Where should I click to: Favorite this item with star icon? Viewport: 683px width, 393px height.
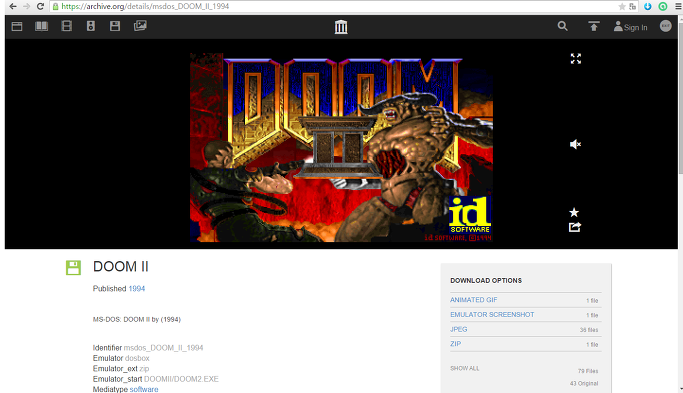[574, 212]
